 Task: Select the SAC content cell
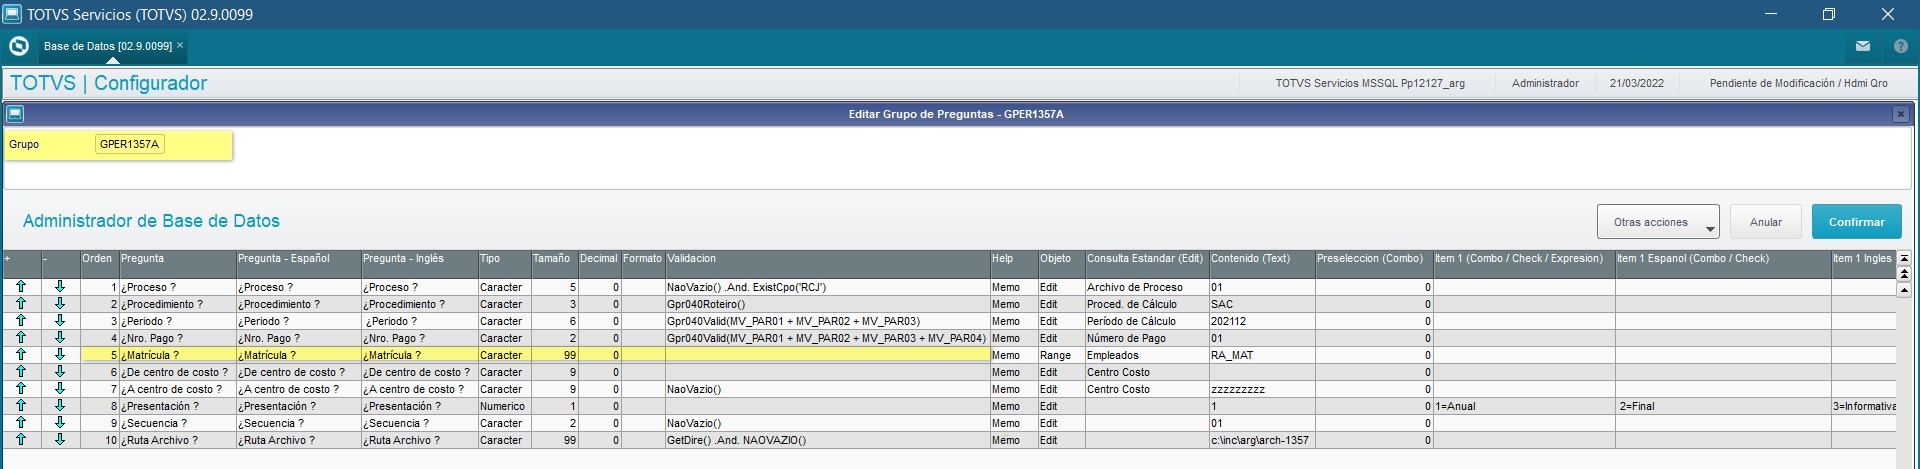click(1261, 304)
